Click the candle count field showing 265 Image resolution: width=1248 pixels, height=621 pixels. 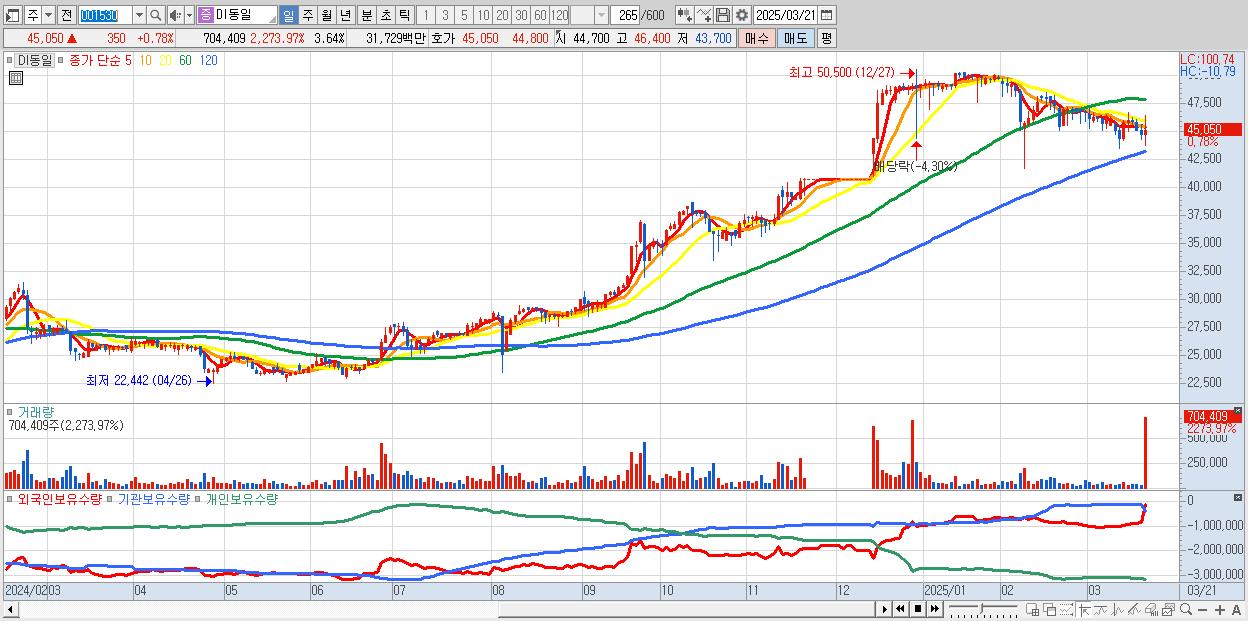coord(624,15)
